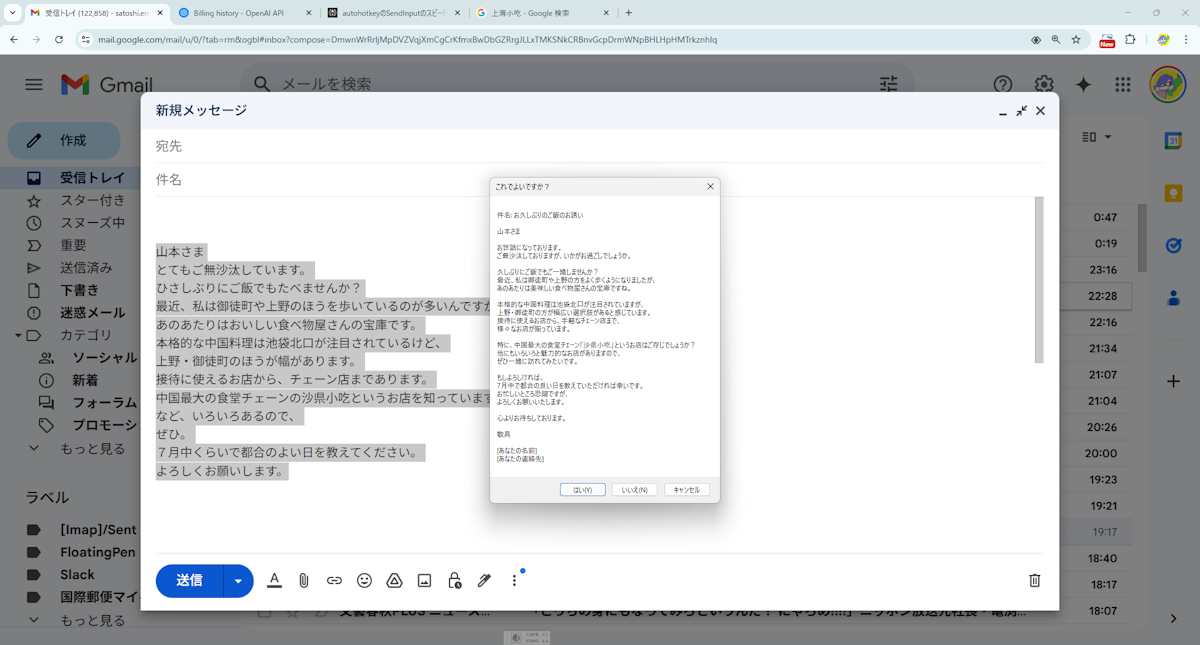Image resolution: width=1200 pixels, height=645 pixels.
Task: Insert emoji icon
Action: [364, 581]
